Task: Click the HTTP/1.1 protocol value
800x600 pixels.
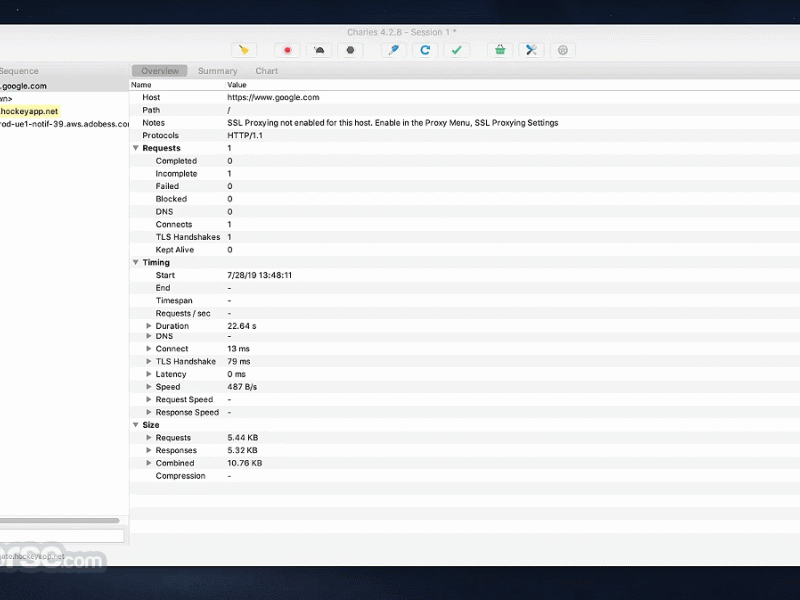Action: point(245,136)
